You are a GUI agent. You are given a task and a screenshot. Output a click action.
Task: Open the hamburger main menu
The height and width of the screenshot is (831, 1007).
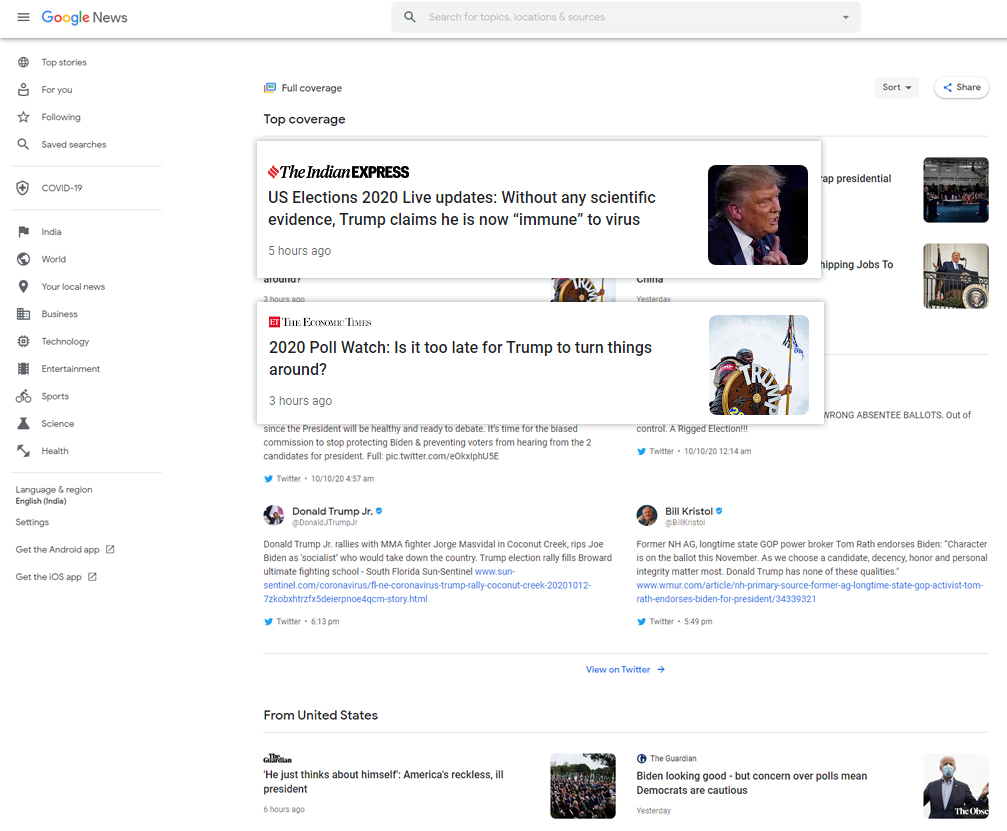23,17
